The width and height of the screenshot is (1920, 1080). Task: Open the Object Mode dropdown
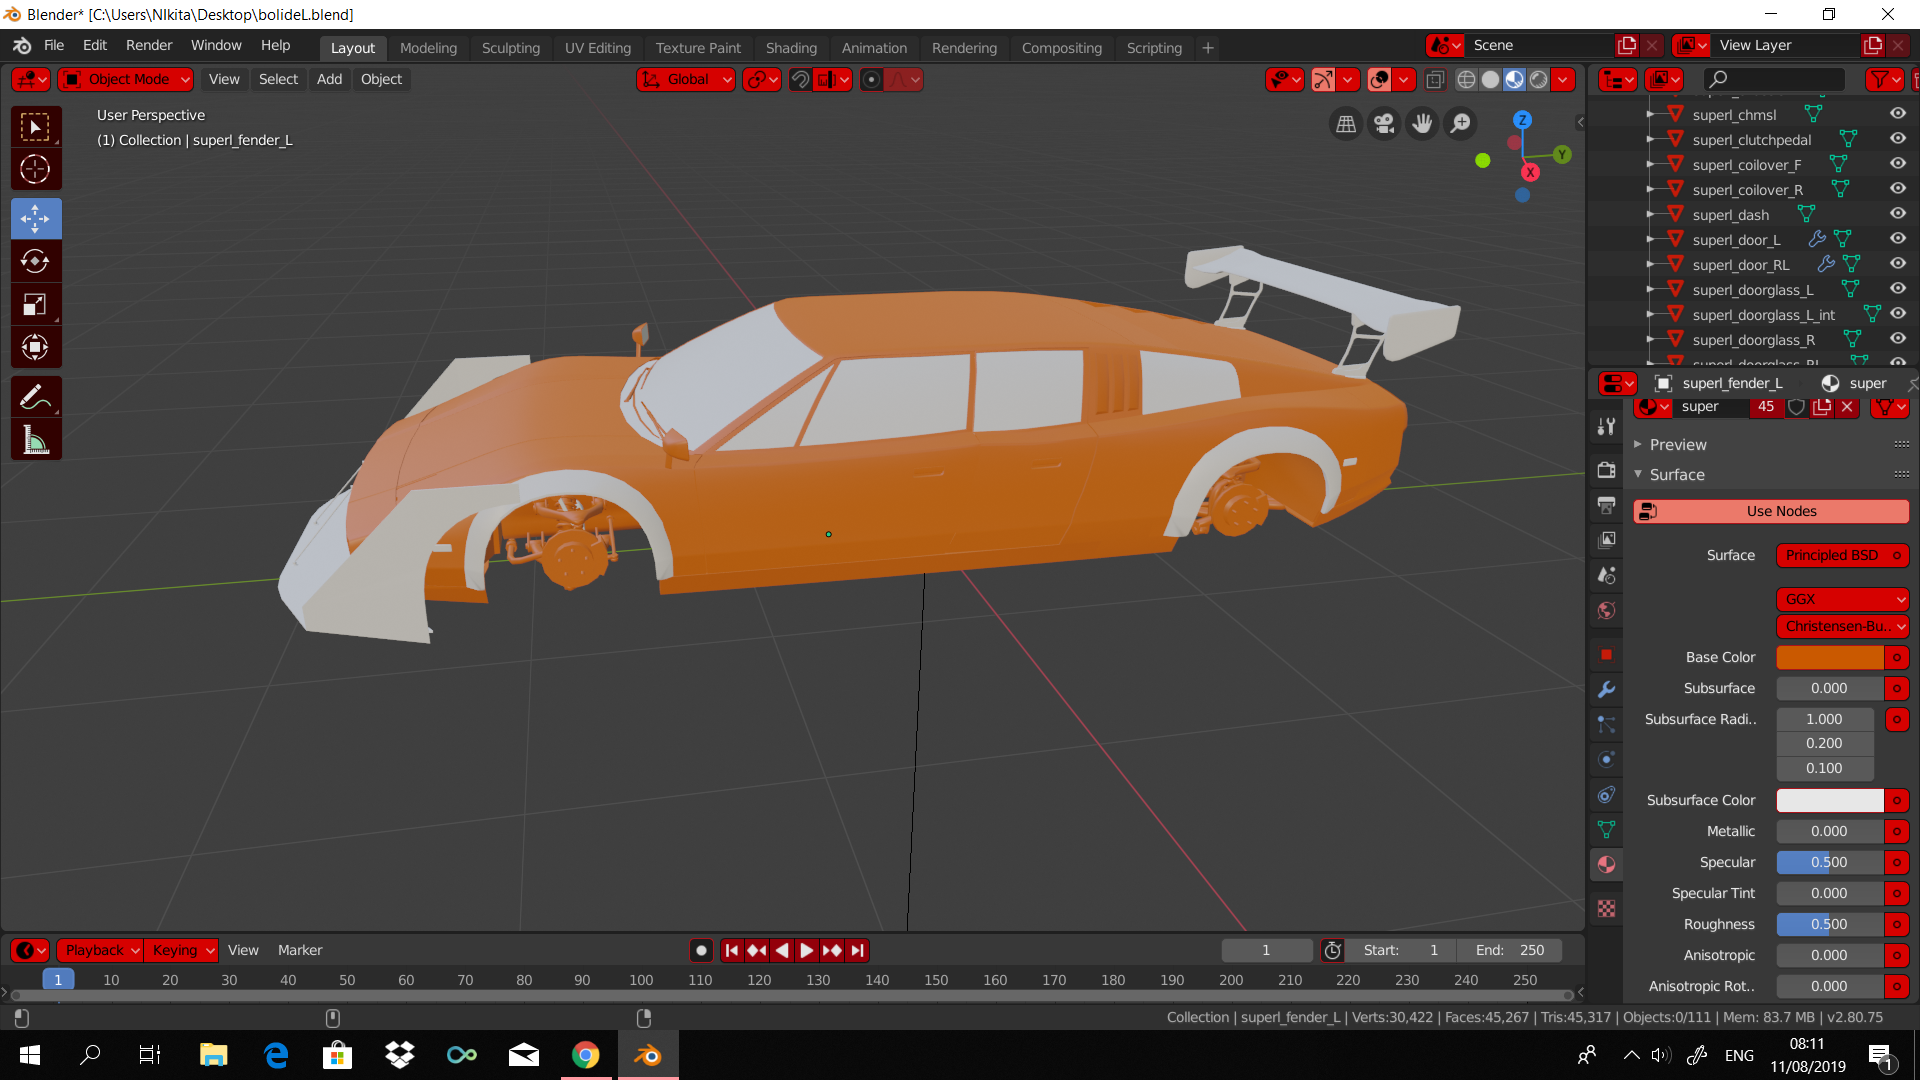[127, 79]
